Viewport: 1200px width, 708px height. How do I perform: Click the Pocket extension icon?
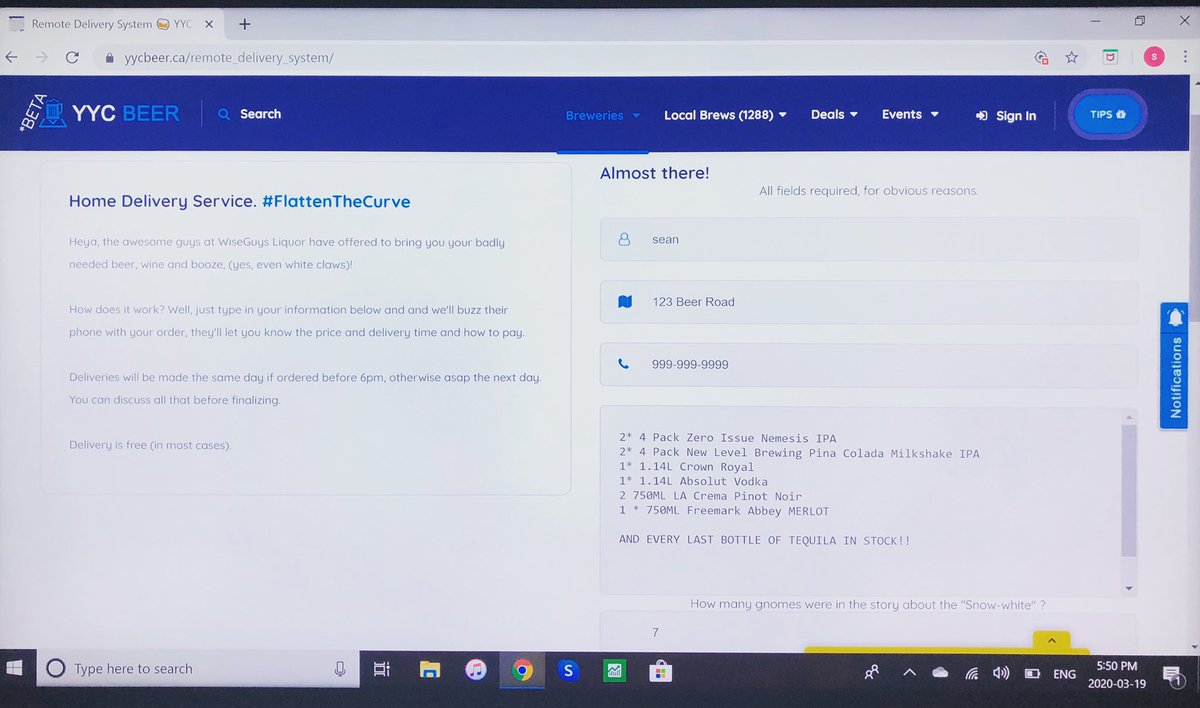1109,57
